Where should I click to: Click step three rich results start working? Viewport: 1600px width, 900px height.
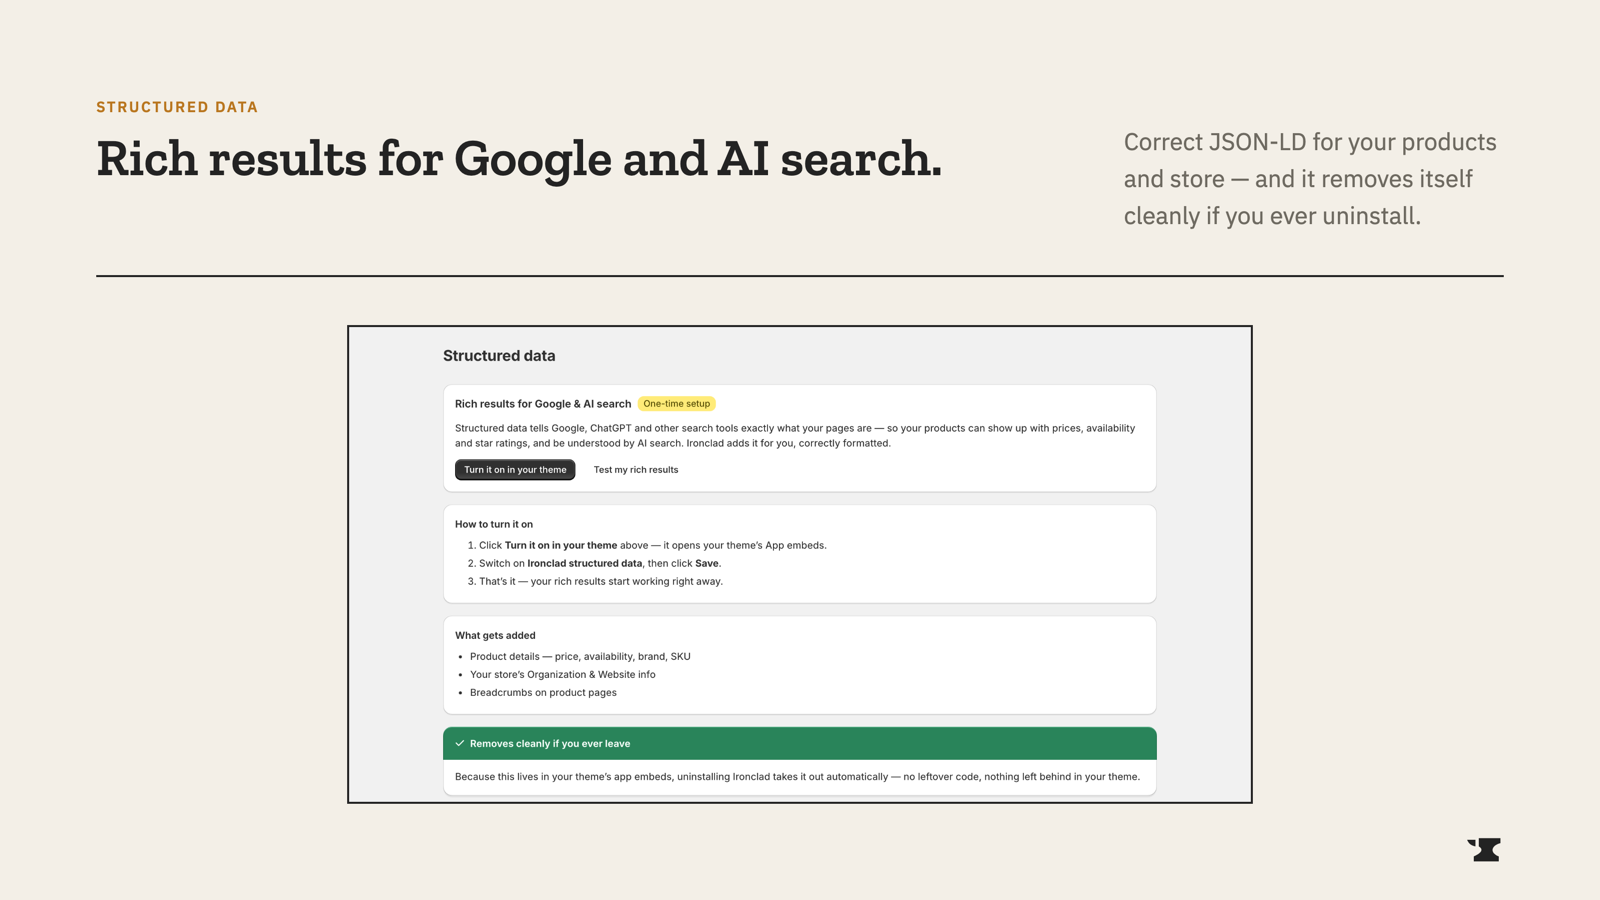601,581
